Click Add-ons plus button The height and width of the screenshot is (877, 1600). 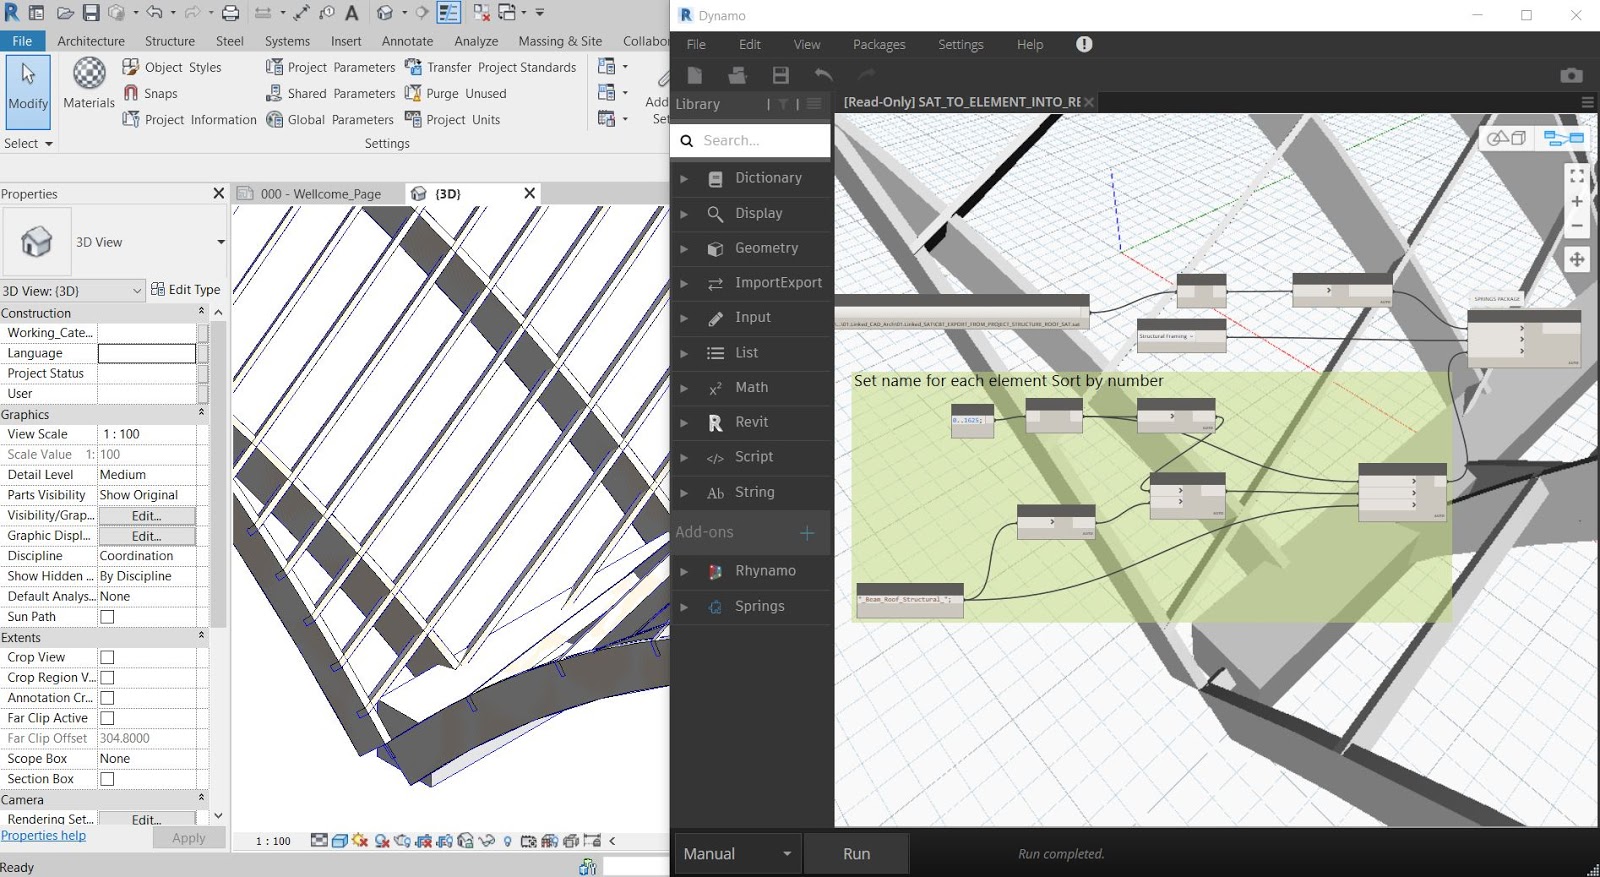click(x=807, y=533)
